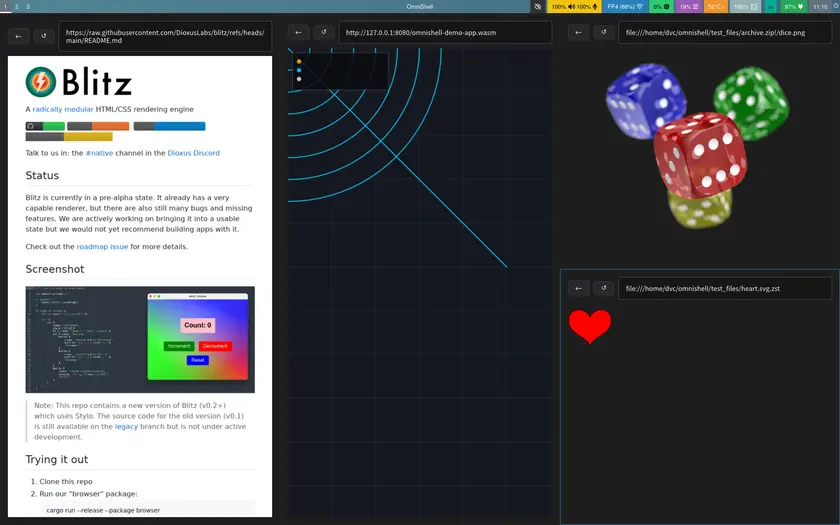Viewport: 840px width, 525px height.
Task: Go back in the omnishell-demo-app.wasm pane
Action: point(298,32)
